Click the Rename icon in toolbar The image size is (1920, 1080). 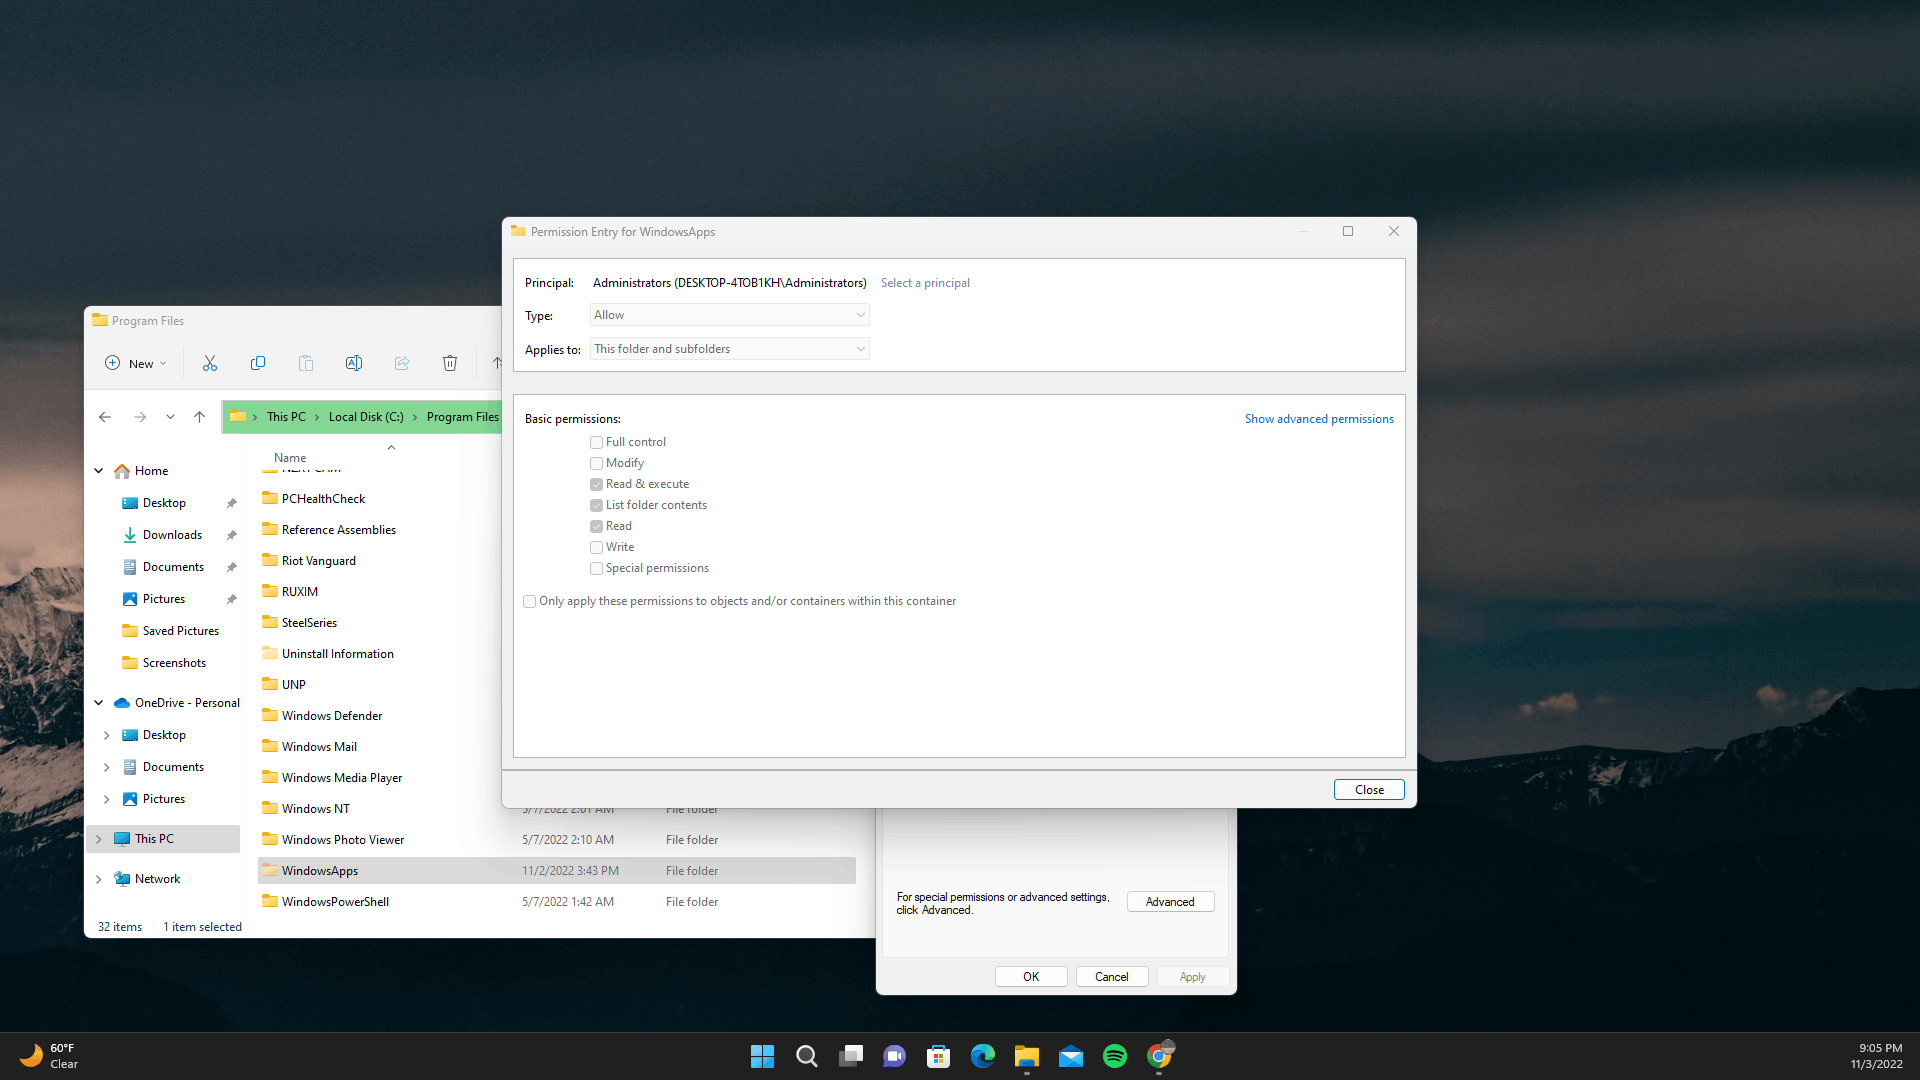point(354,363)
